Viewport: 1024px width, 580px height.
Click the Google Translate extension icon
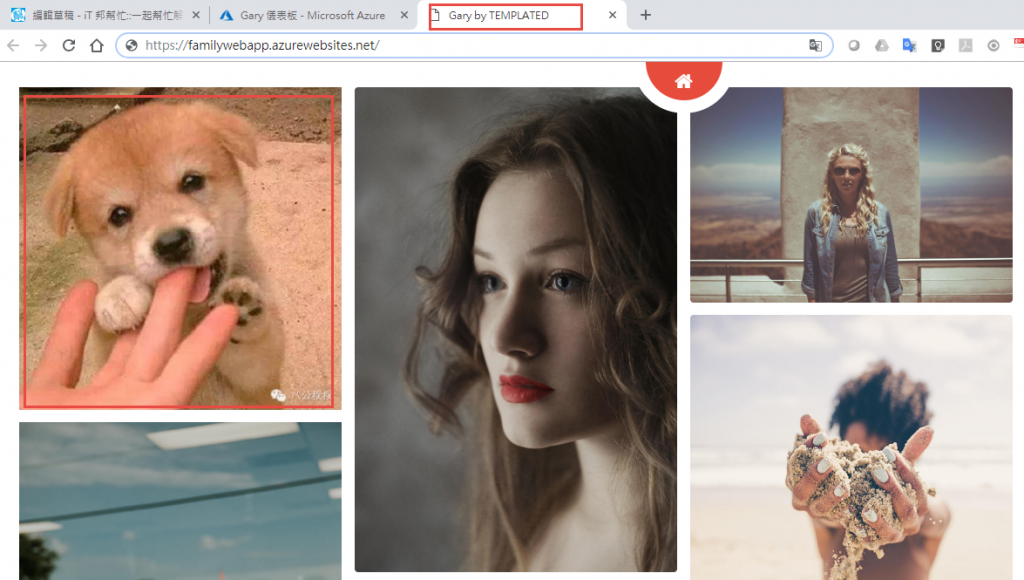point(910,45)
